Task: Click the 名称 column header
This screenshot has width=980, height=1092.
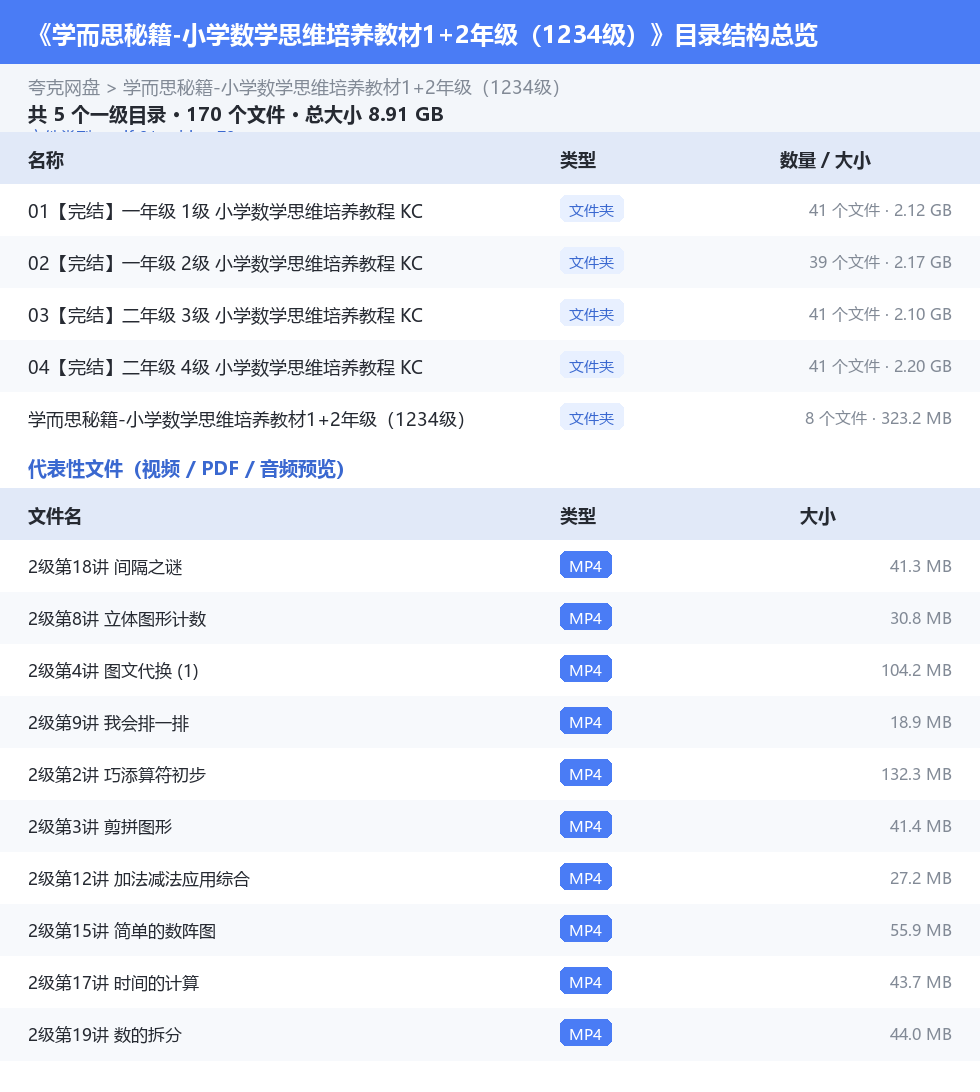Action: pyautogui.click(x=46, y=160)
